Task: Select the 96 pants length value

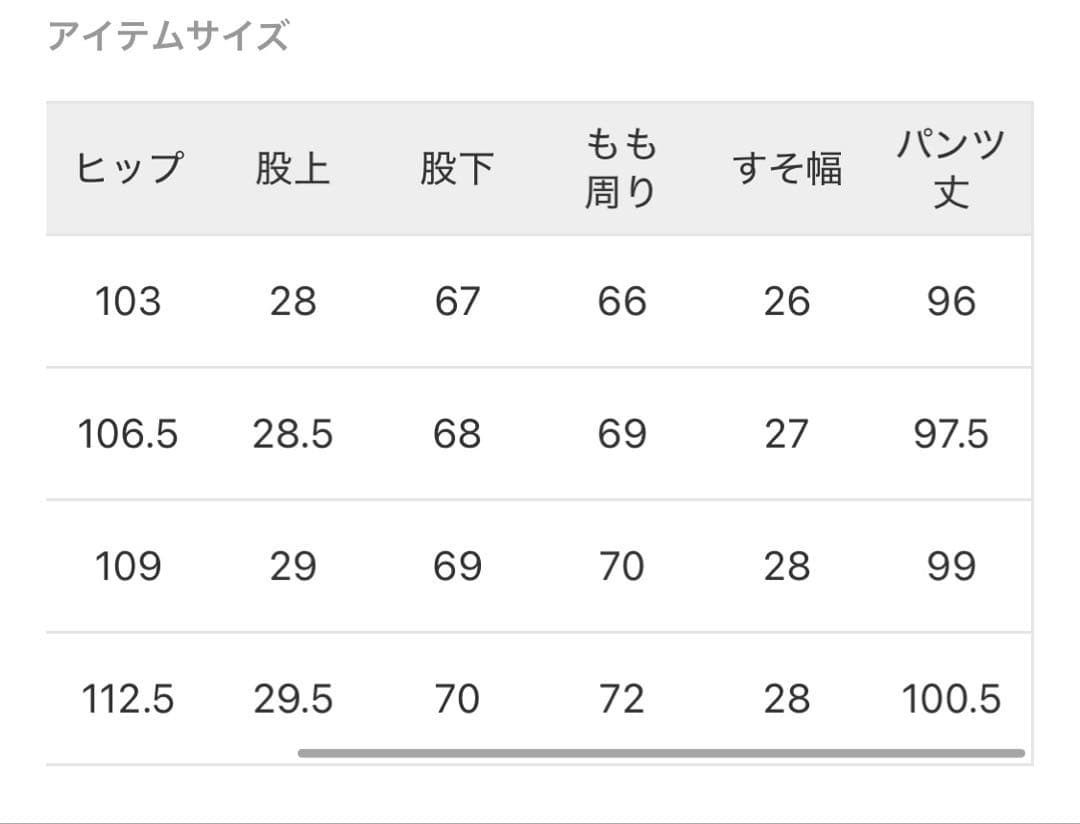Action: coord(950,301)
